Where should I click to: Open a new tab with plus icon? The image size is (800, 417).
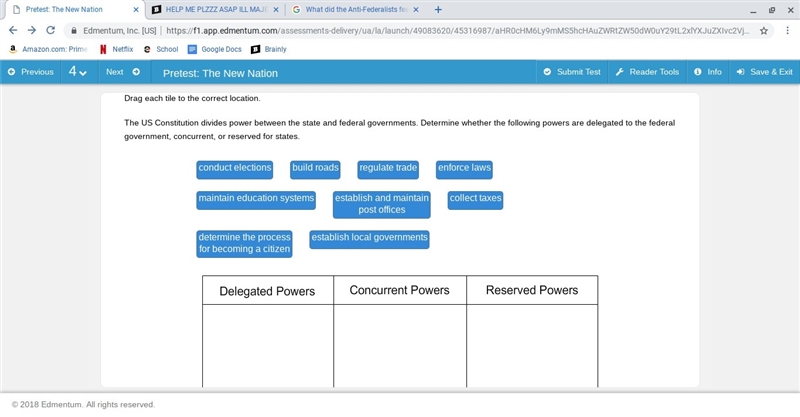click(x=438, y=9)
